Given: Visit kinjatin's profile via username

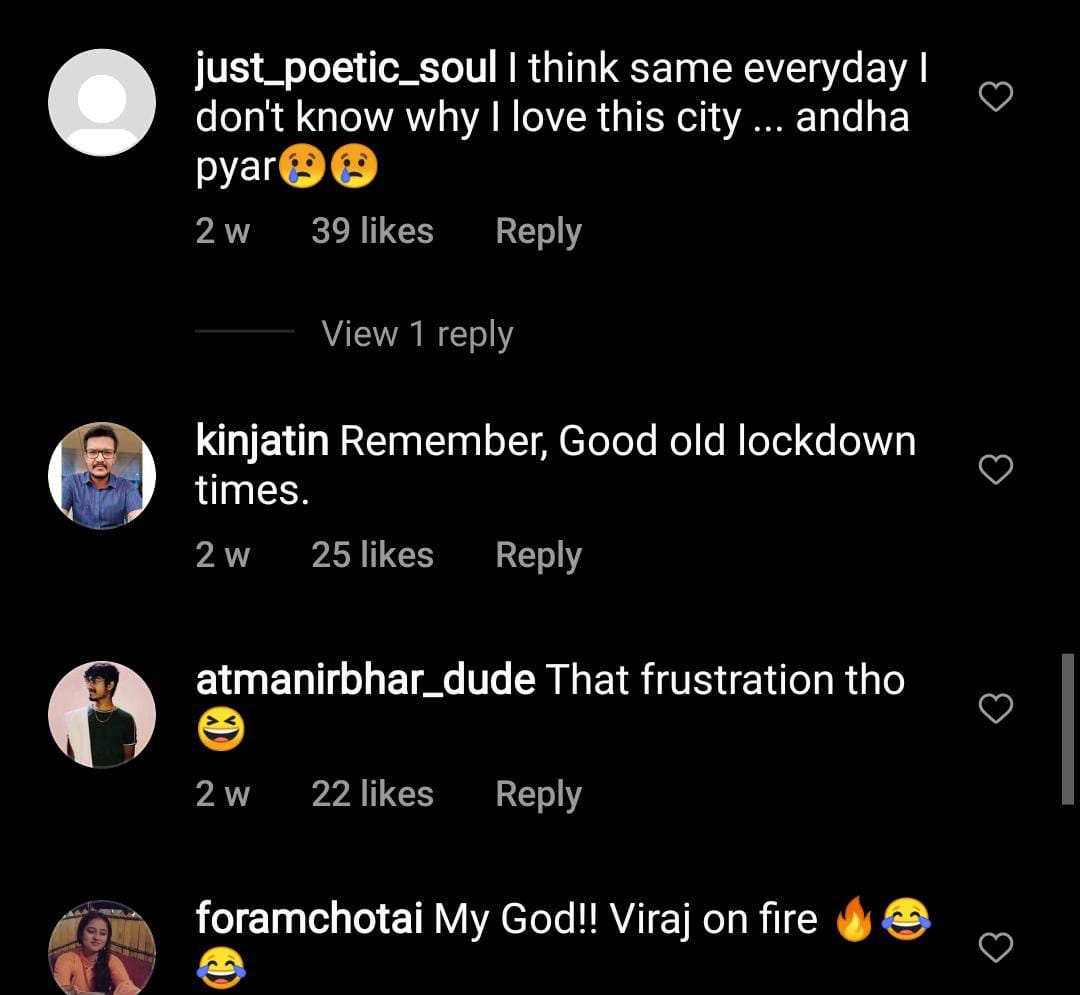Looking at the screenshot, I should [262, 441].
